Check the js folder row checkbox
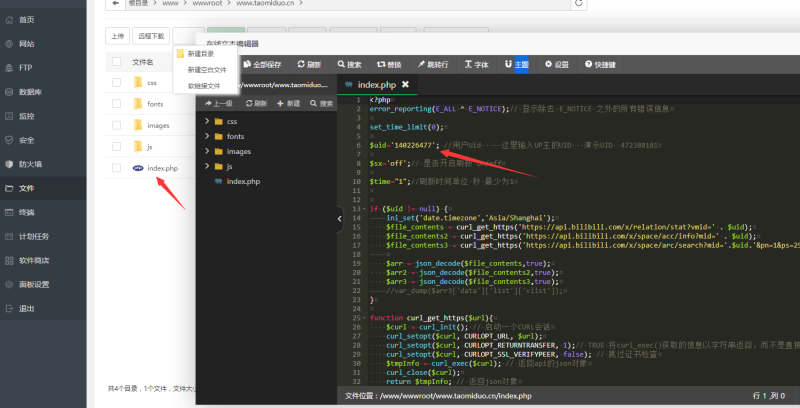Image resolution: width=800 pixels, height=408 pixels. click(x=116, y=147)
